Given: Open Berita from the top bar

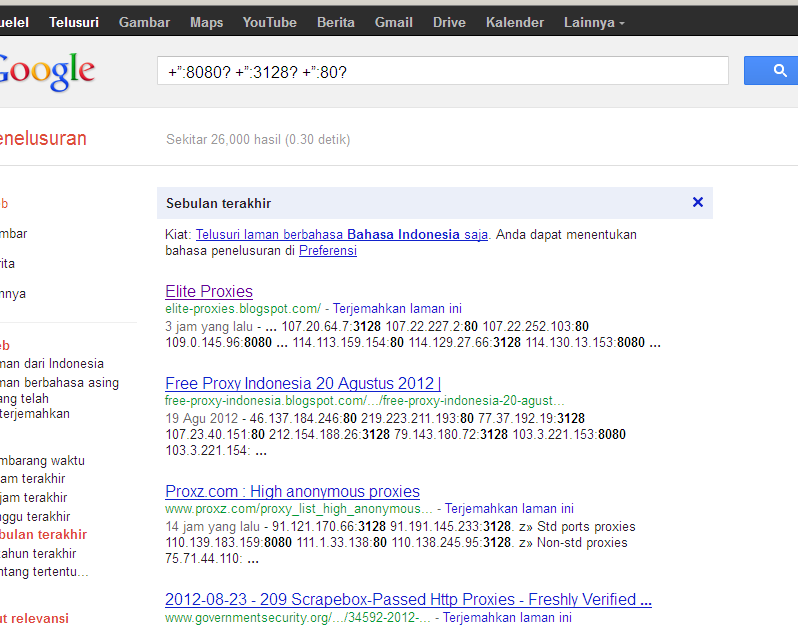Looking at the screenshot, I should tap(335, 22).
